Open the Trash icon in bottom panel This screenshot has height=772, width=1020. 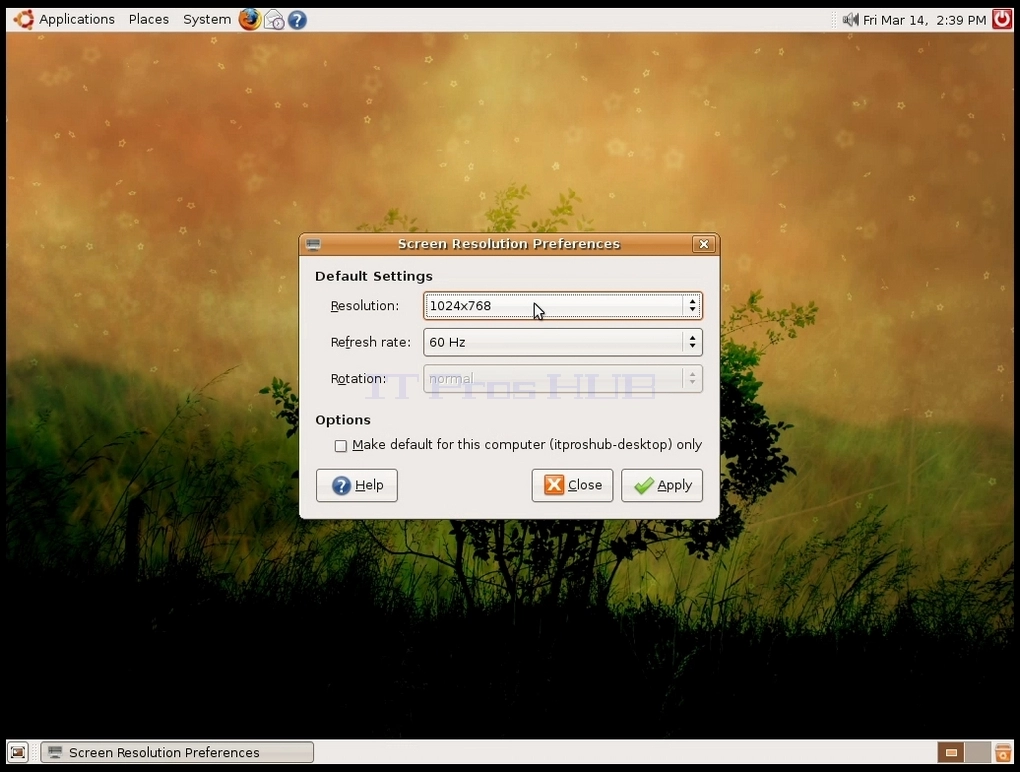click(x=1003, y=752)
